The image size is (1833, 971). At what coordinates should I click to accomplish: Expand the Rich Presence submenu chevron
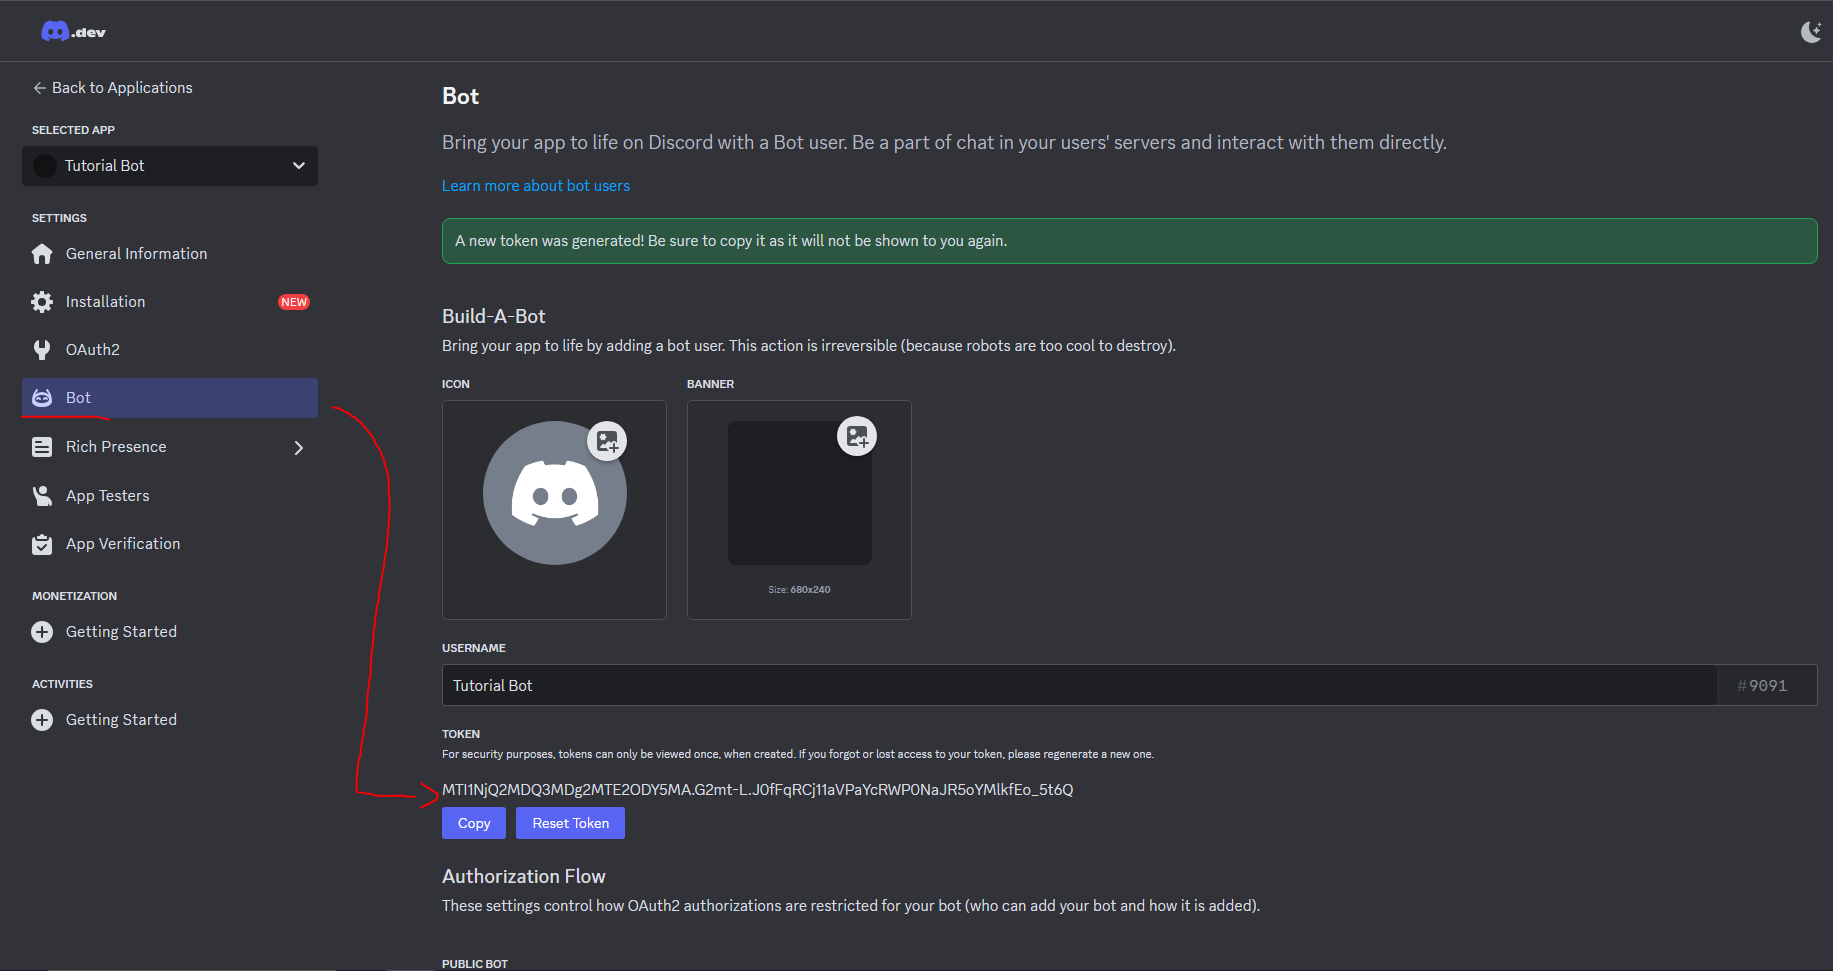[x=298, y=448]
